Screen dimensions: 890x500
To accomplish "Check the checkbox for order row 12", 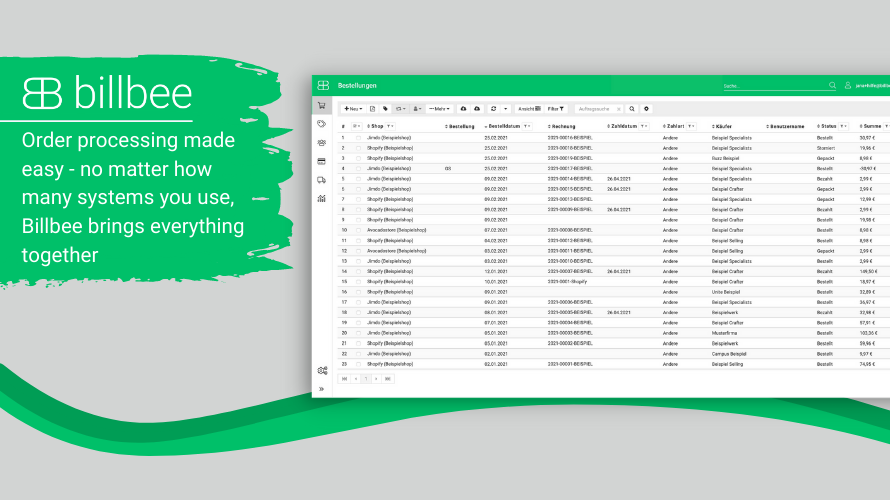I will (358, 251).
